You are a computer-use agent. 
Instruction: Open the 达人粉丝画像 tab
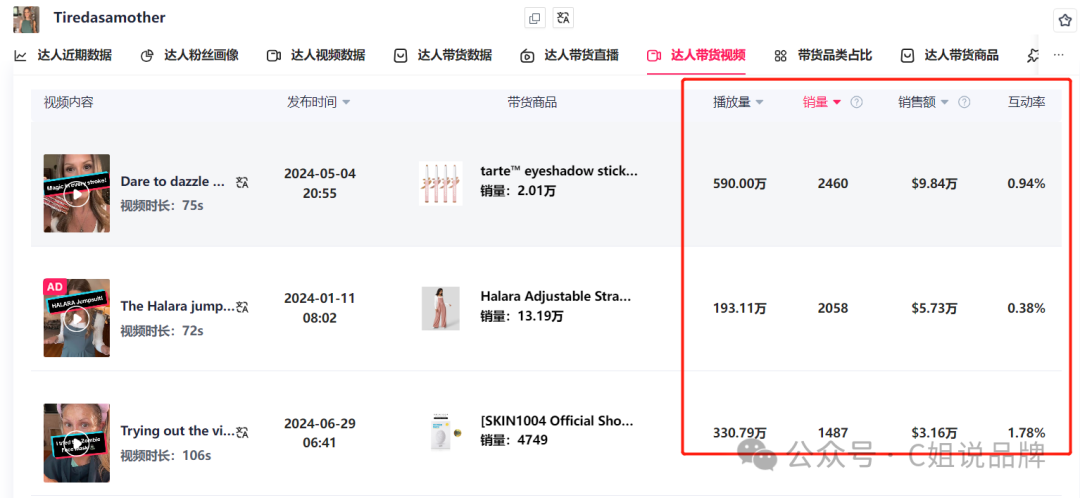point(190,56)
